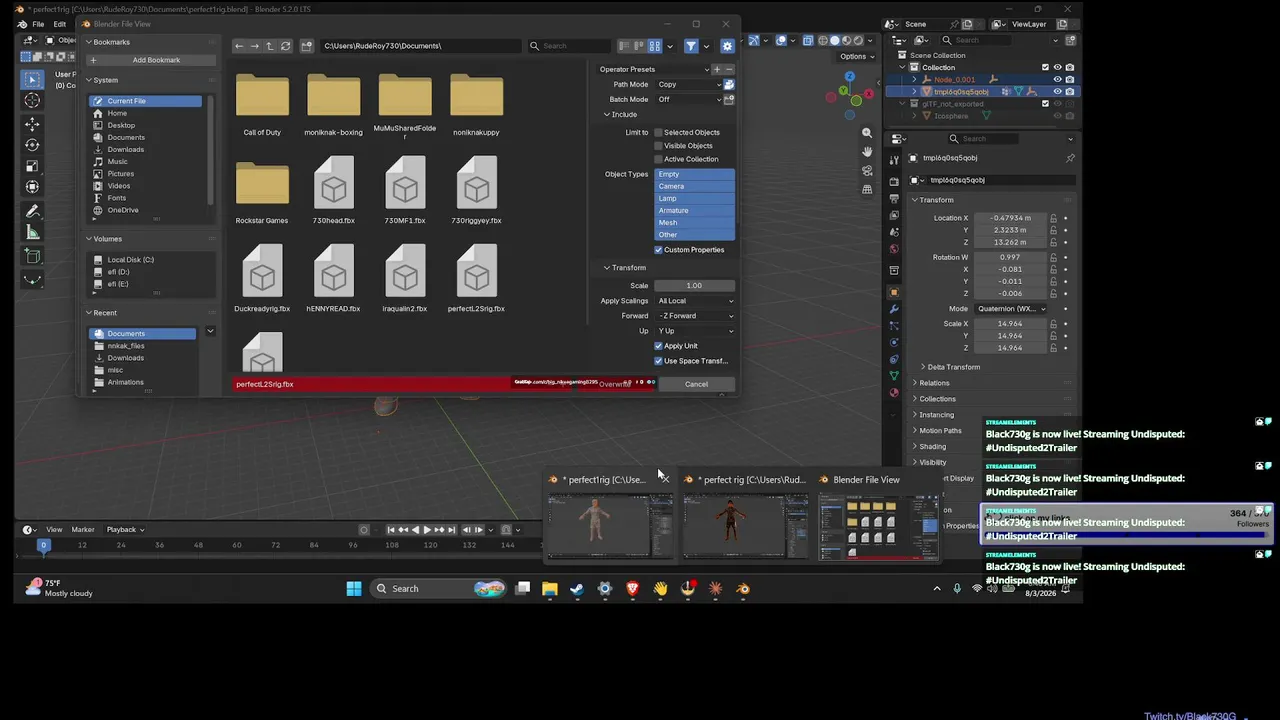This screenshot has width=1280, height=720.
Task: Open Blender from the taskbar
Action: pos(743,589)
